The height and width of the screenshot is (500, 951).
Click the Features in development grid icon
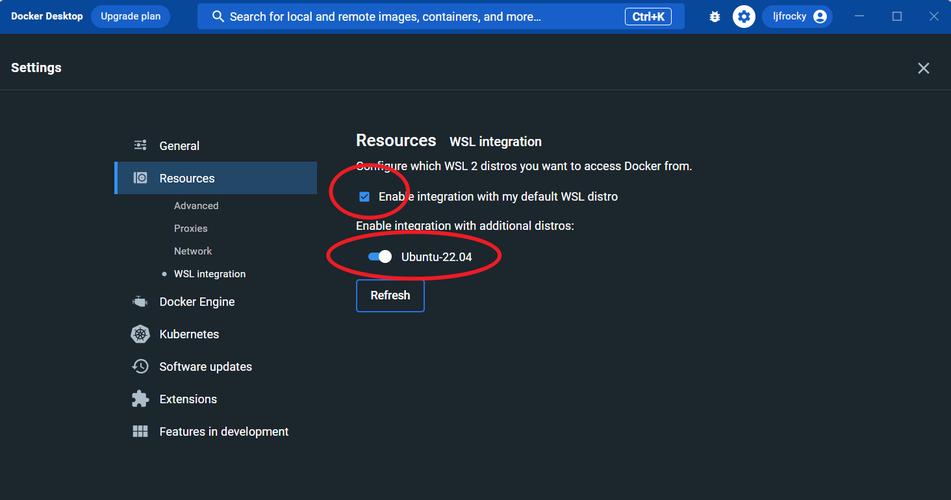(x=140, y=431)
